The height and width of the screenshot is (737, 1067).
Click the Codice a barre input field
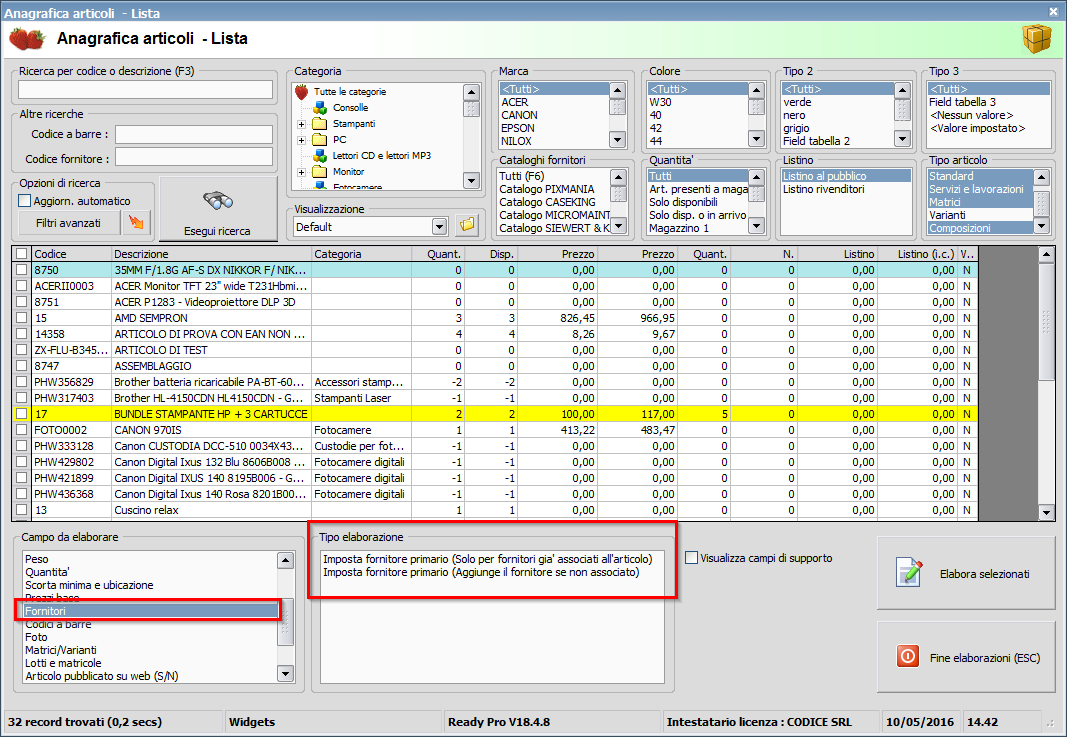[193, 134]
